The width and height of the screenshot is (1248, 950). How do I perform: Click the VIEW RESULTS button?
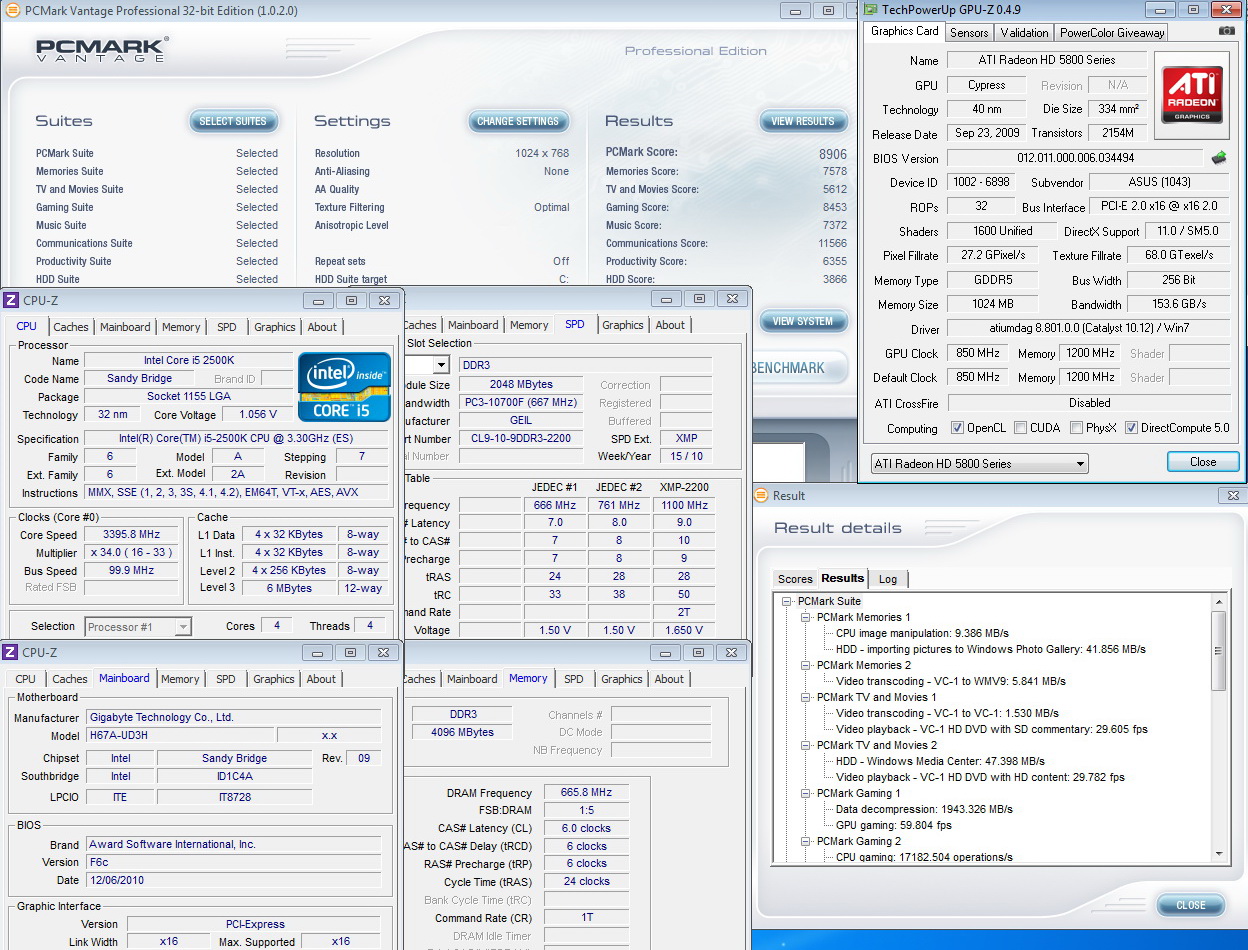point(802,121)
